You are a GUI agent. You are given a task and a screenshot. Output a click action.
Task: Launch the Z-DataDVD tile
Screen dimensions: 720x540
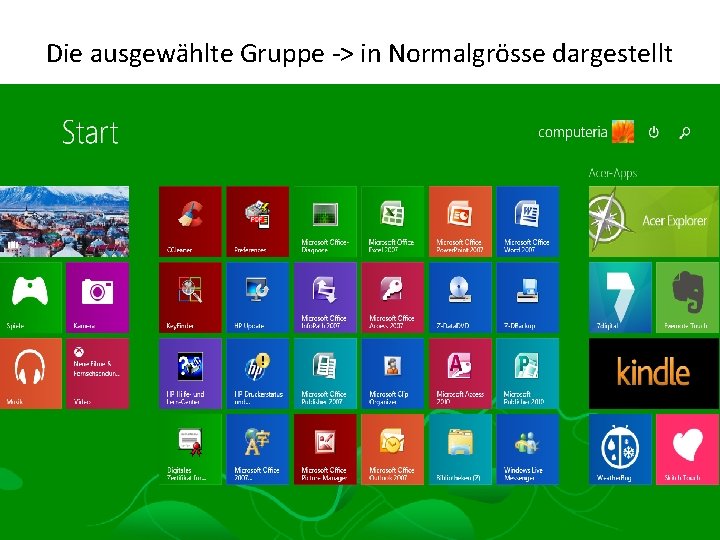click(460, 298)
